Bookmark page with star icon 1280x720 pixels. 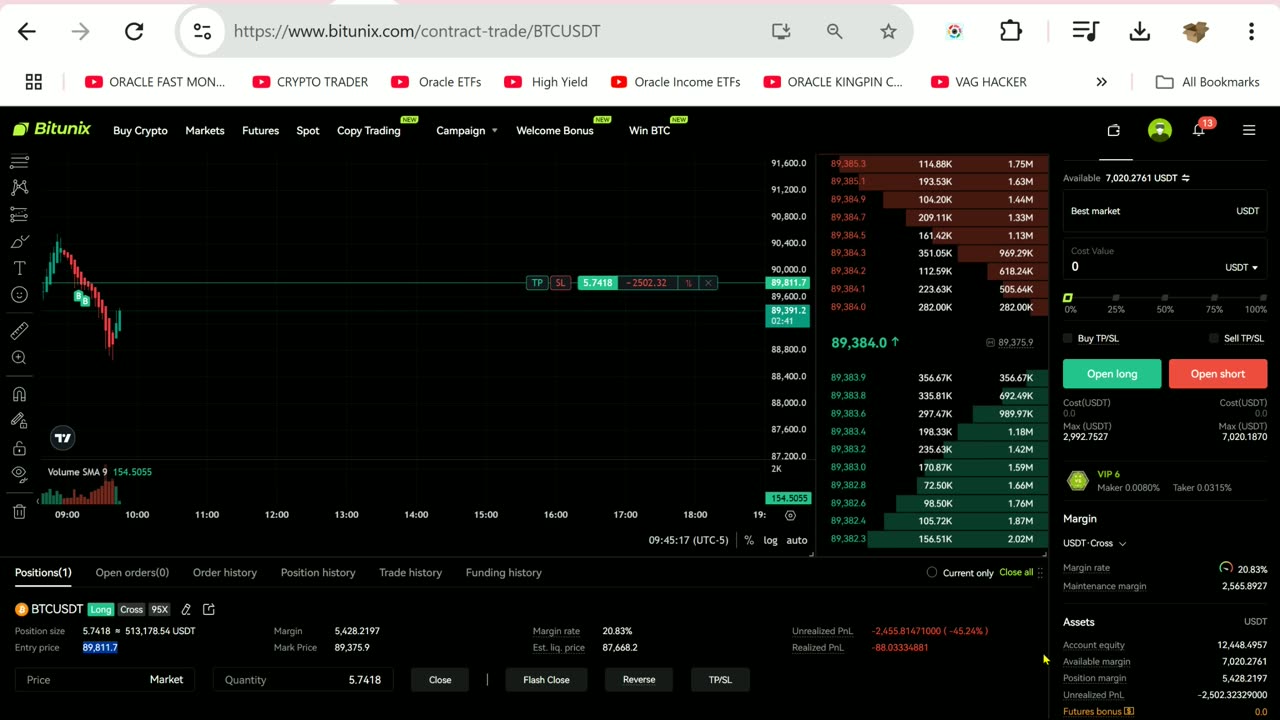(x=888, y=31)
